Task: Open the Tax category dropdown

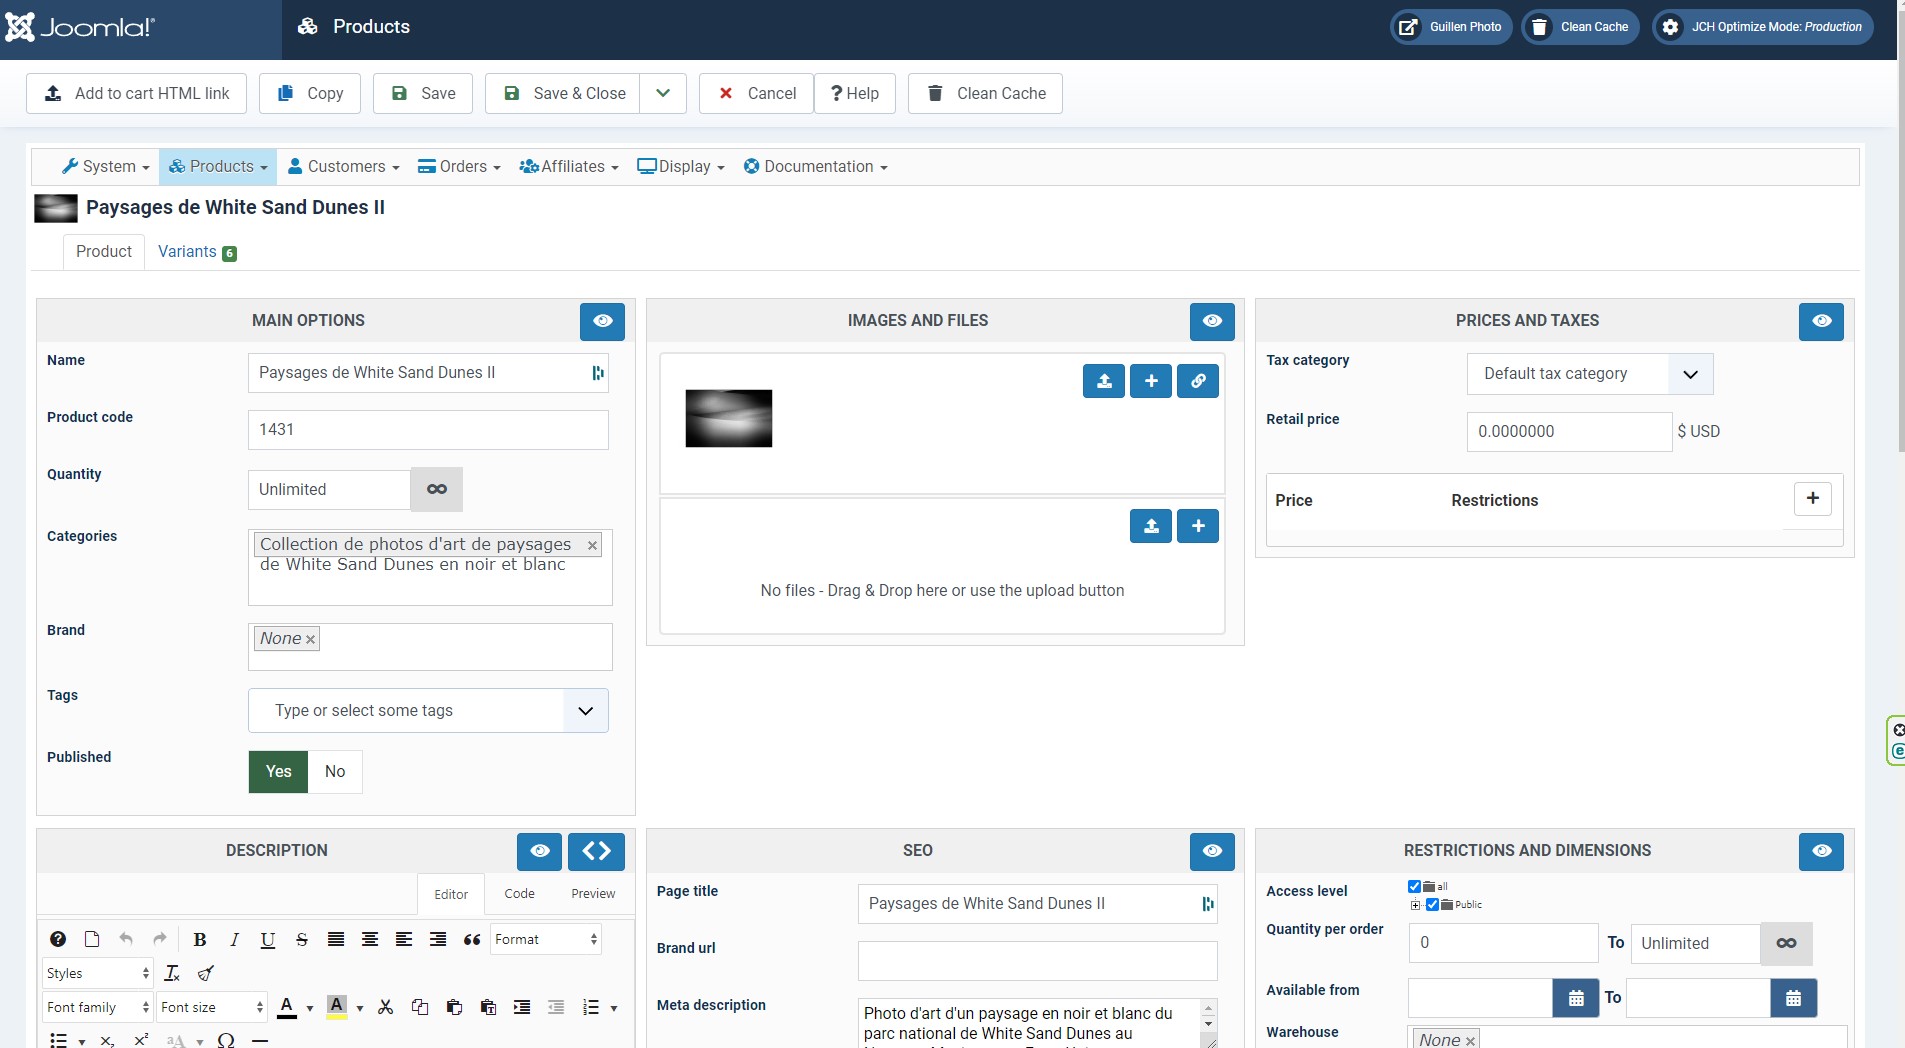Action: pos(1590,374)
